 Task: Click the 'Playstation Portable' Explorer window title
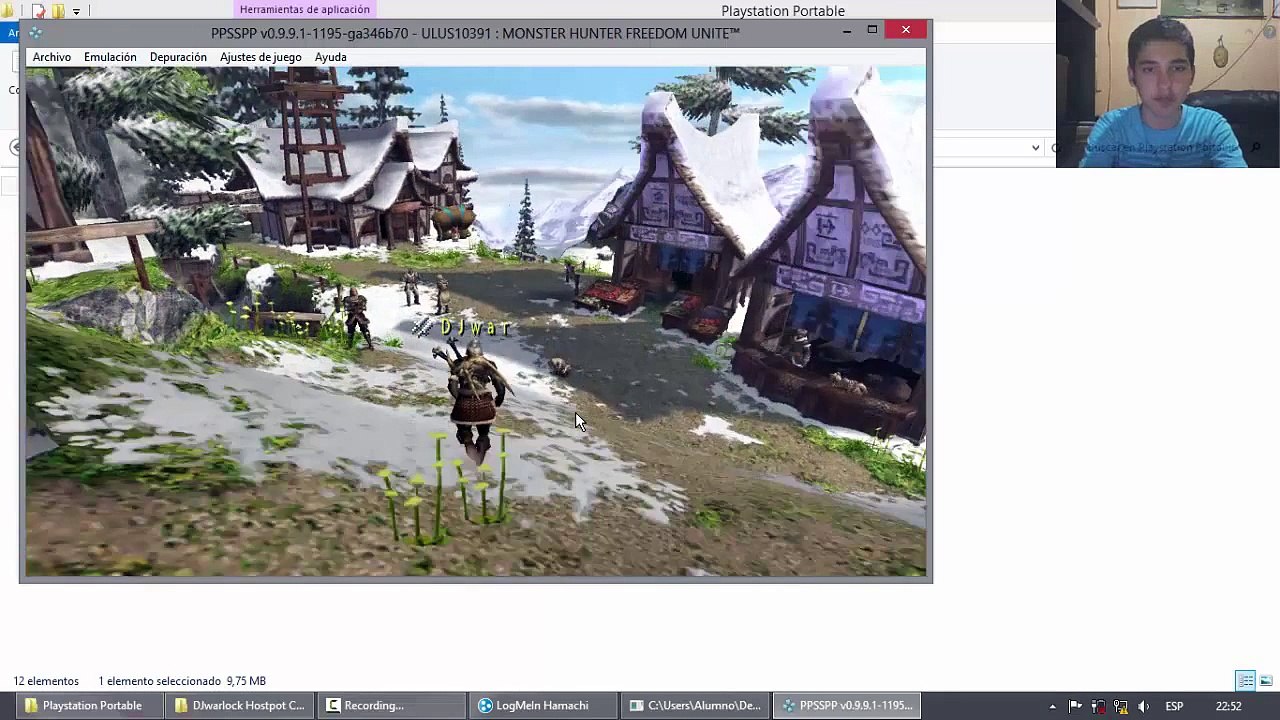[783, 11]
